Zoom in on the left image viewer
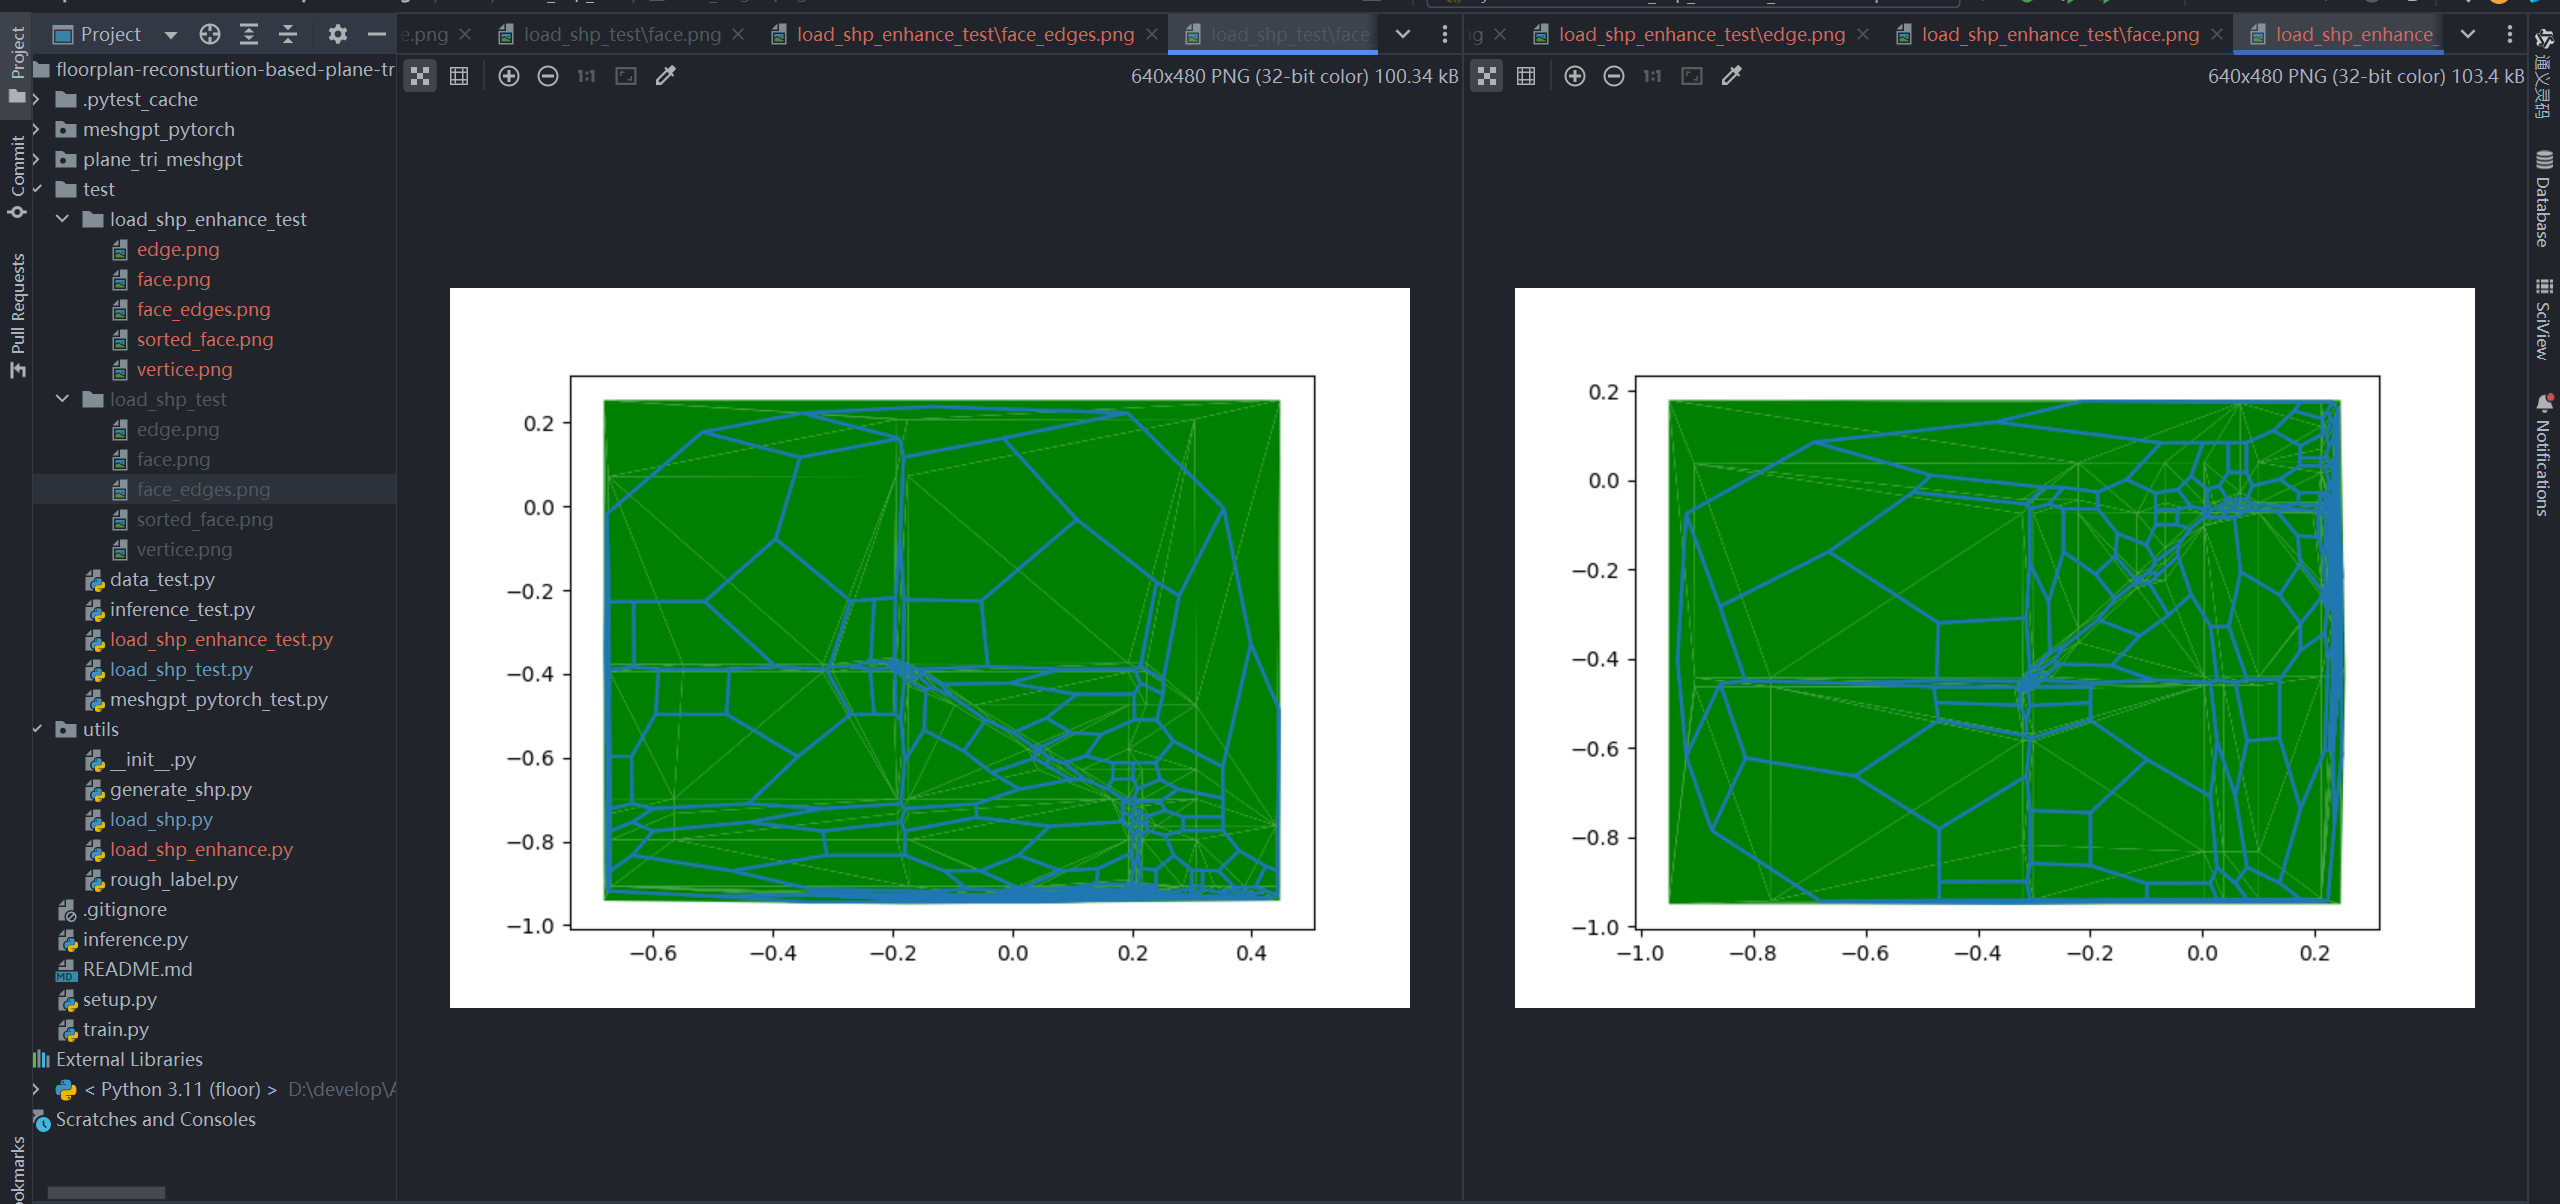The image size is (2560, 1204). 508,76
